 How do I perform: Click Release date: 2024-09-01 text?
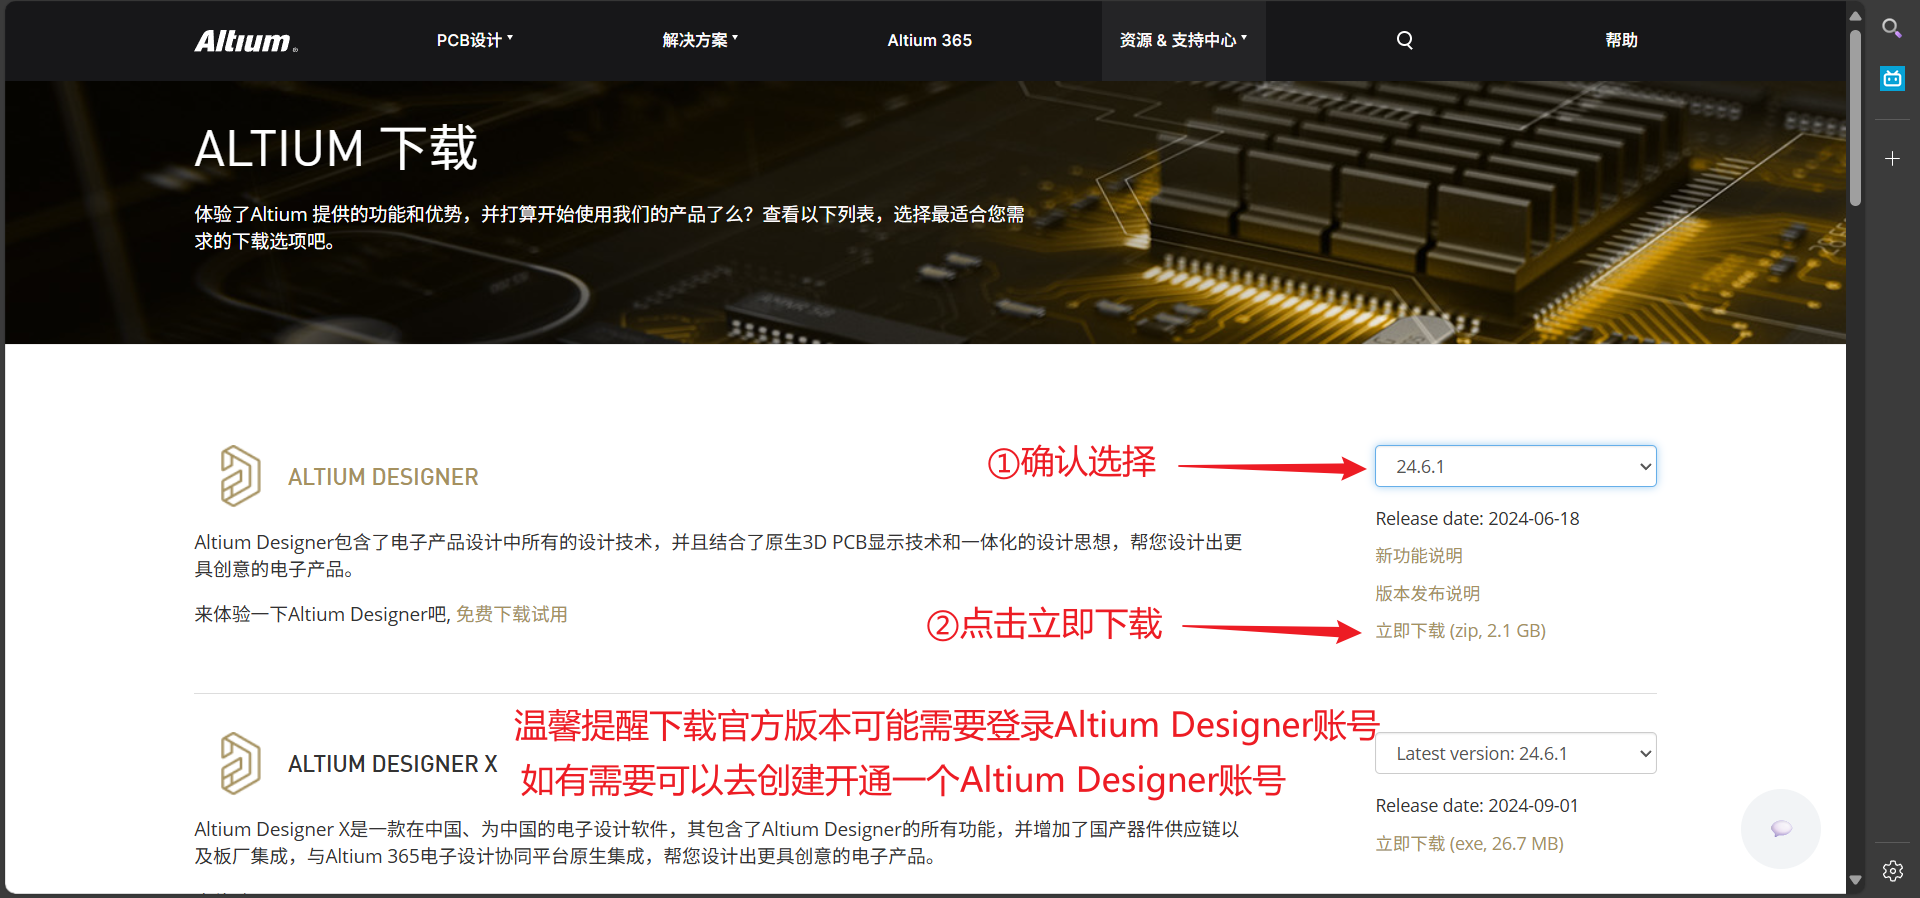1476,805
